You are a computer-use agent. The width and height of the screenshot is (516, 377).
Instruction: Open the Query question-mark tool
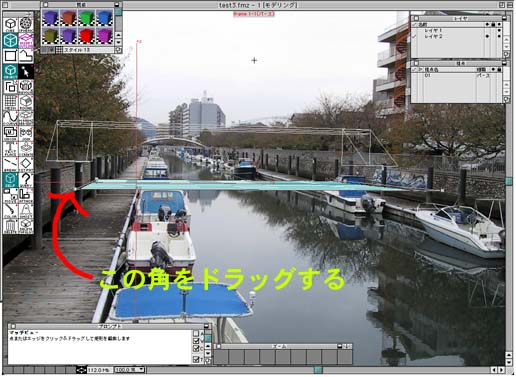26,180
